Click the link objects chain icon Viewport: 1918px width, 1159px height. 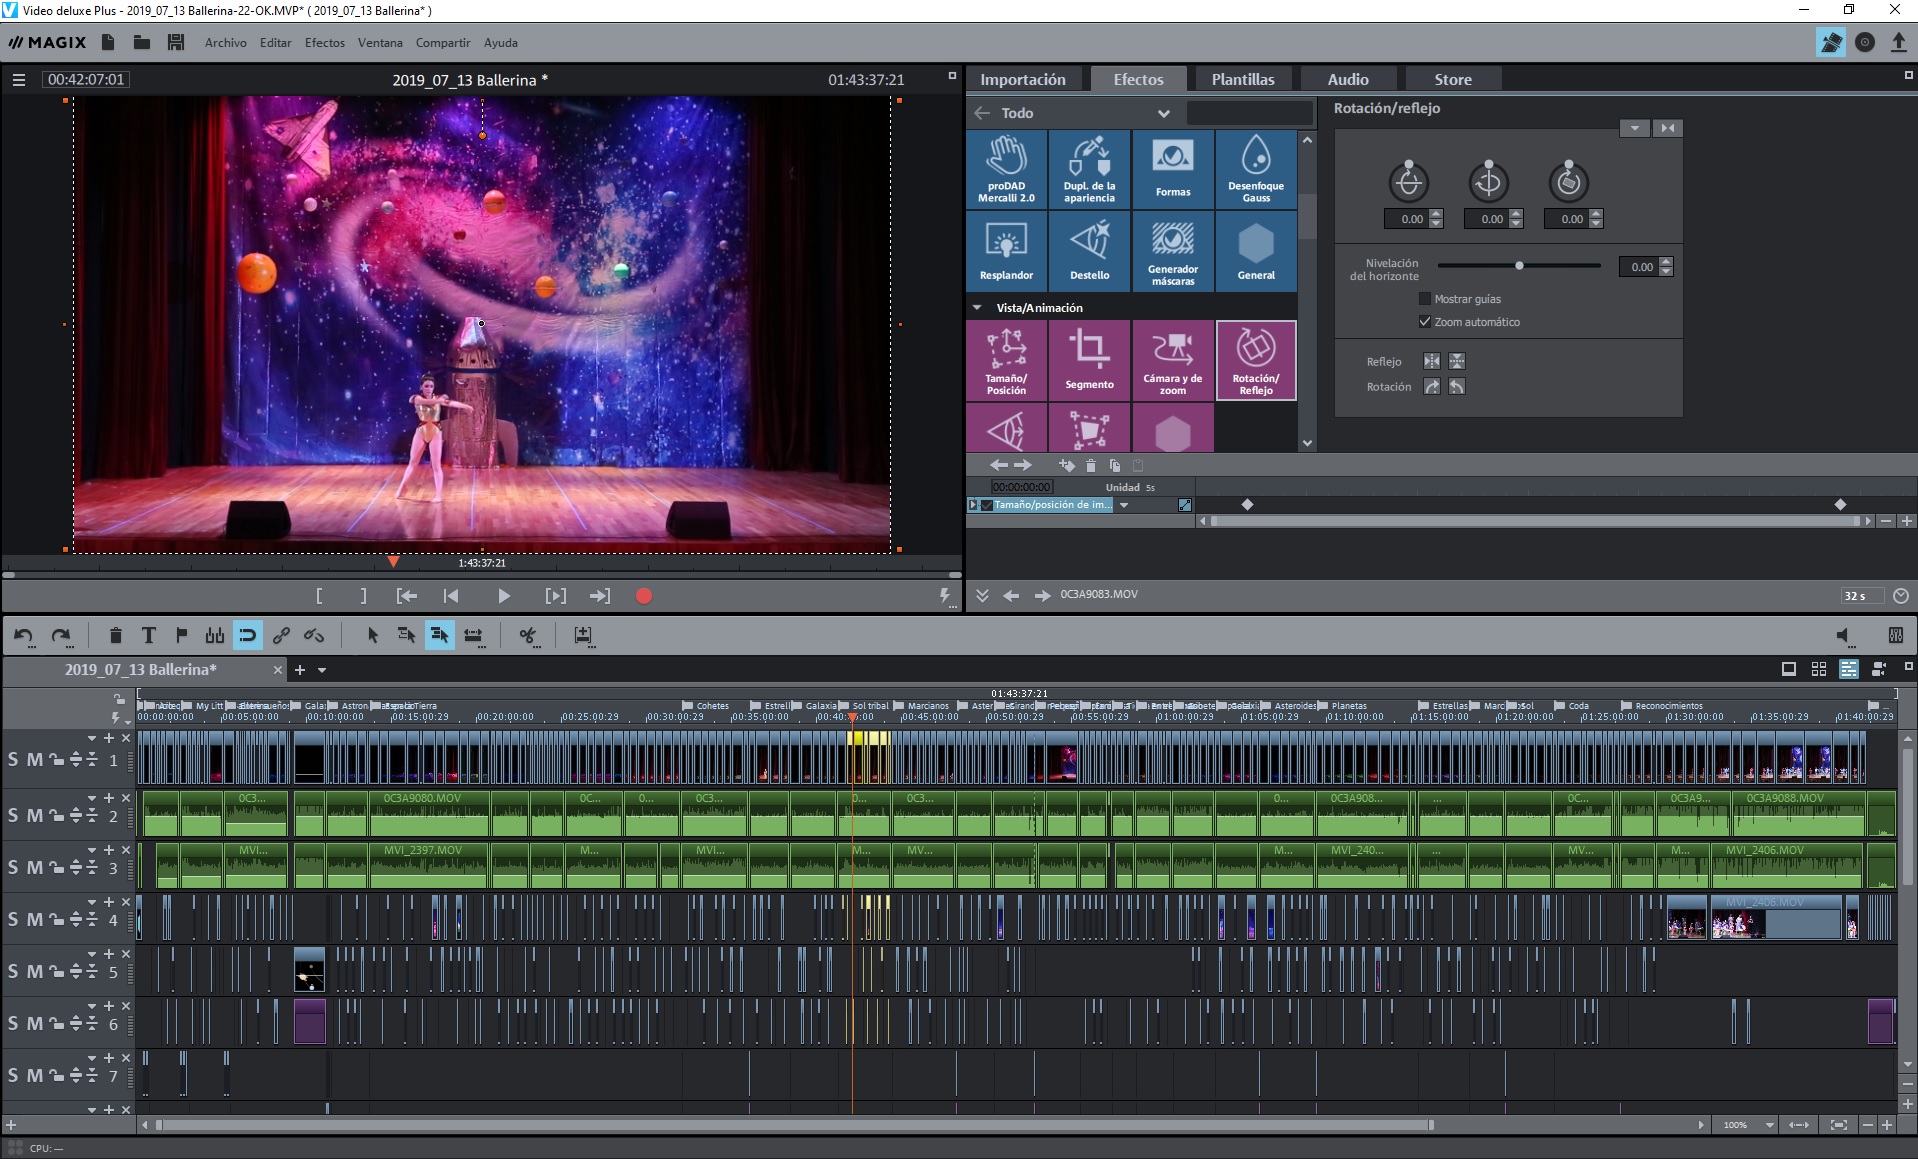[x=281, y=635]
